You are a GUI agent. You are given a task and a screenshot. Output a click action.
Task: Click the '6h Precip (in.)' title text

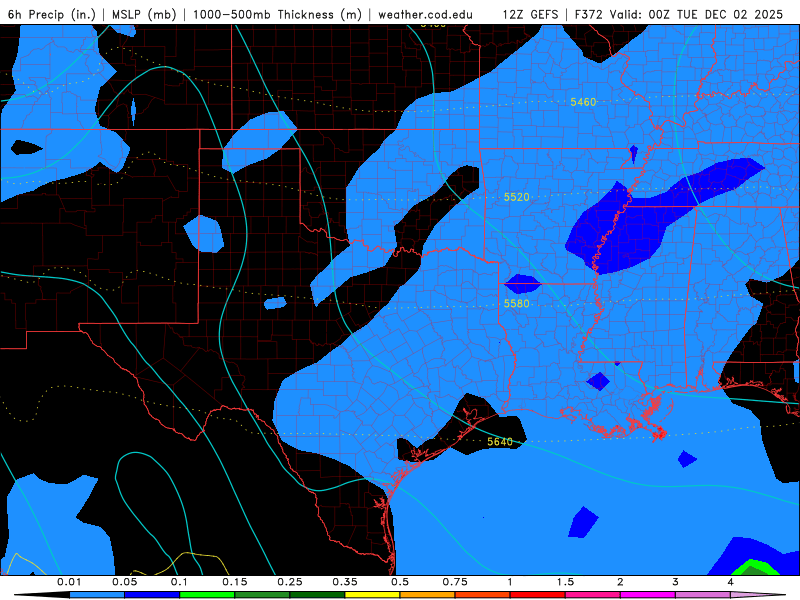52,14
